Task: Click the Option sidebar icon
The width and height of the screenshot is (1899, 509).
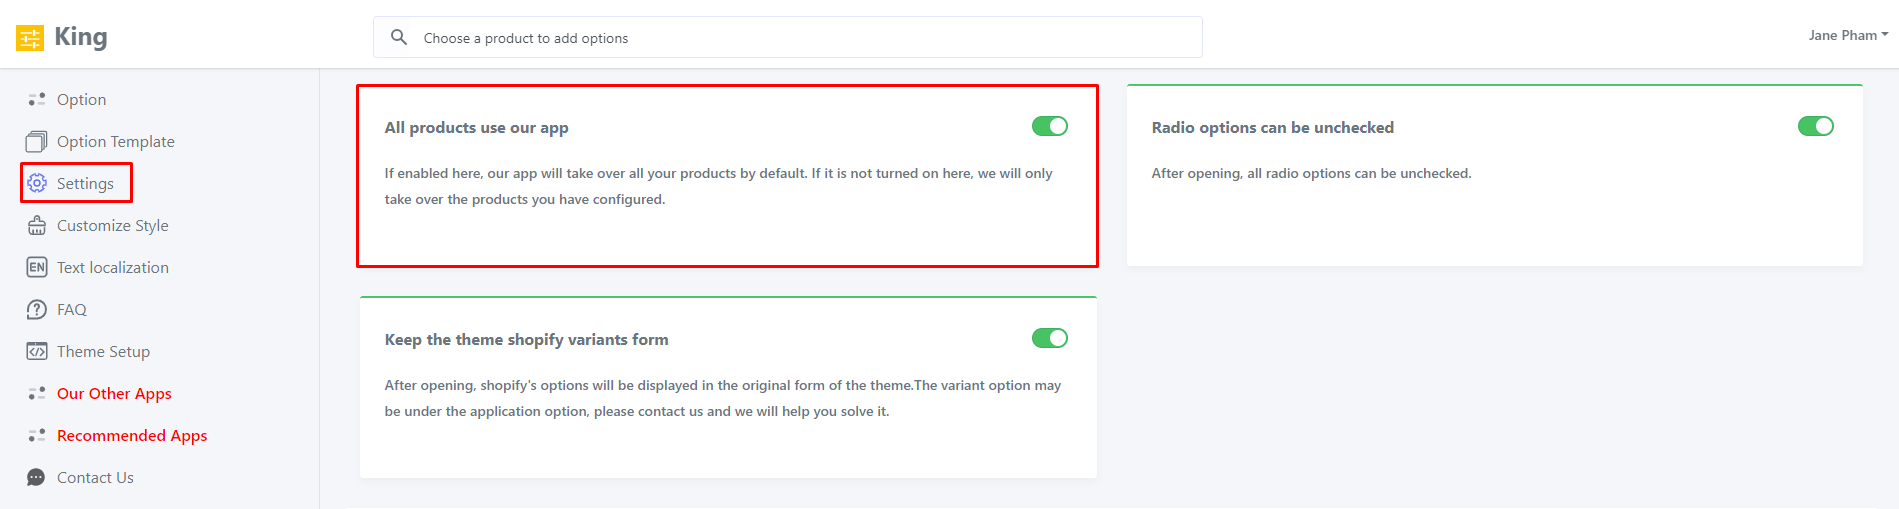Action: pyautogui.click(x=37, y=99)
